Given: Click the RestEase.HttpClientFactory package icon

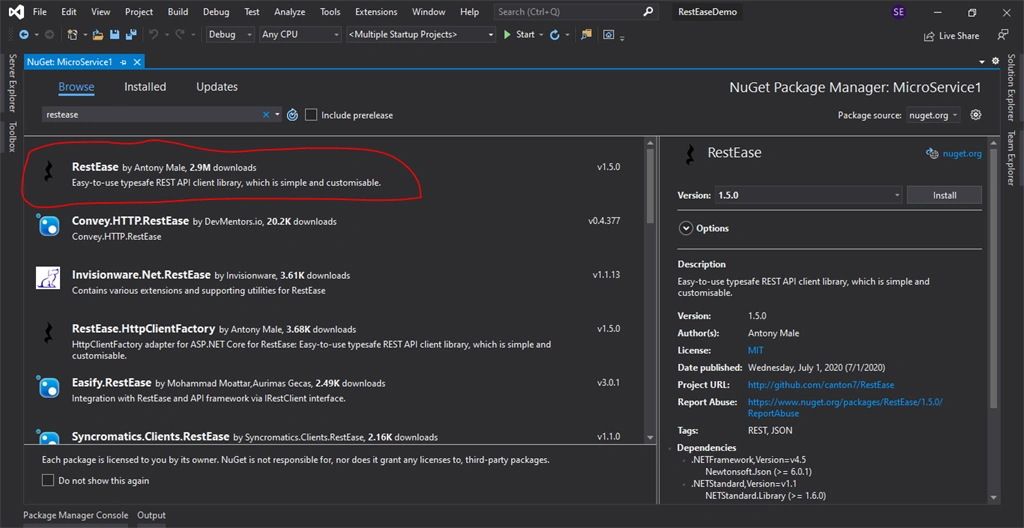Looking at the screenshot, I should [48, 333].
